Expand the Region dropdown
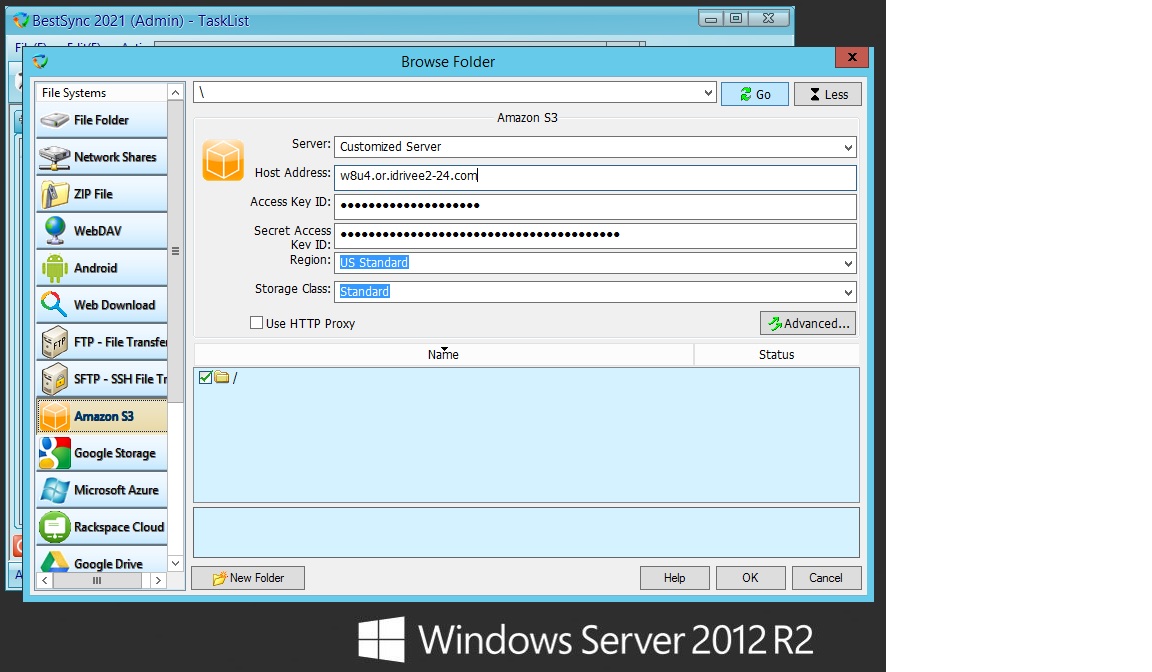 coord(849,263)
